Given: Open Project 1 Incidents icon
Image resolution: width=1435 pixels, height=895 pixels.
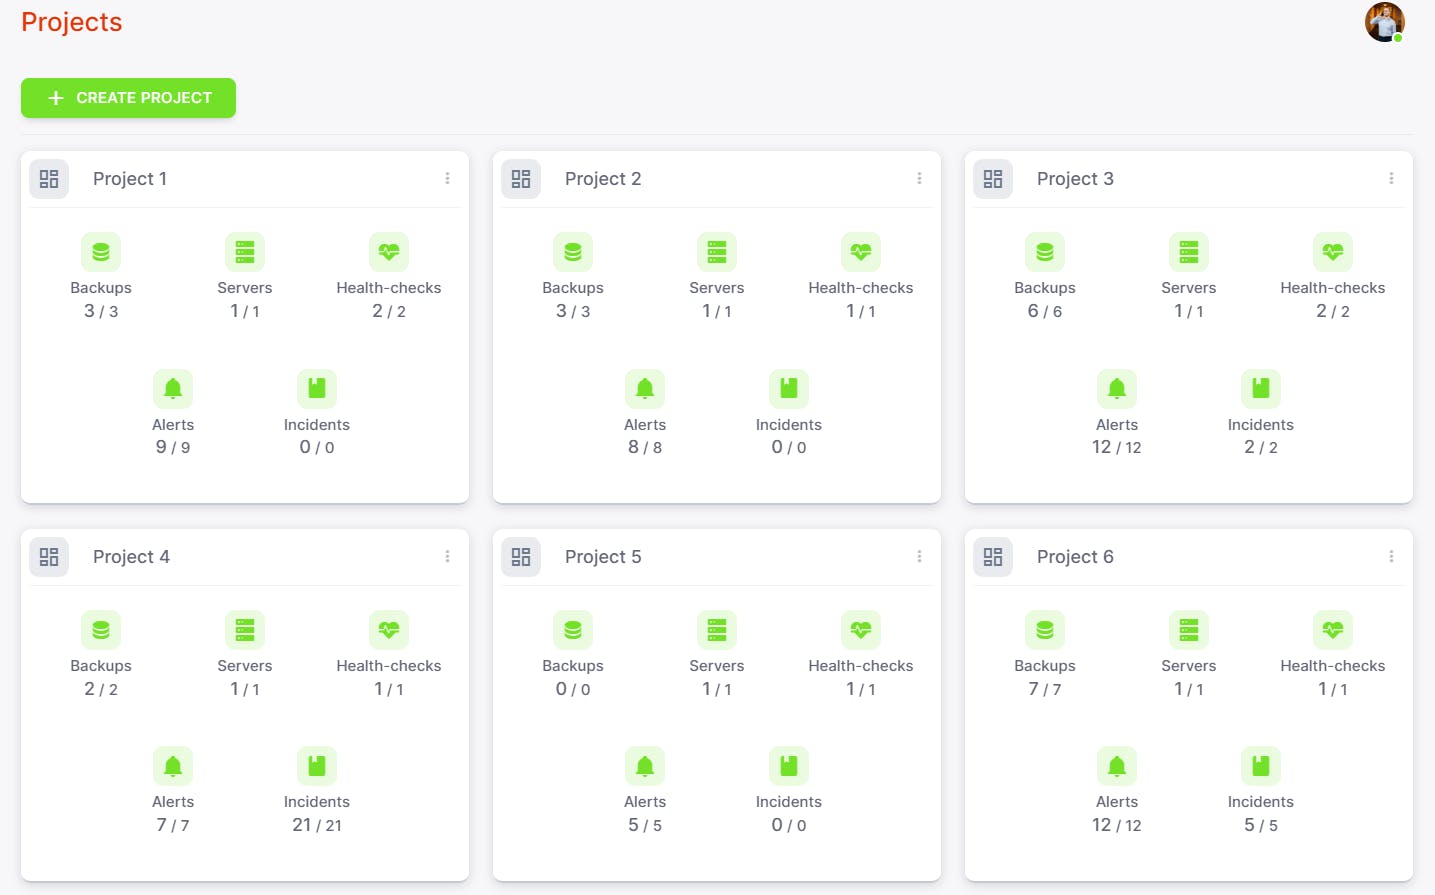Looking at the screenshot, I should [x=317, y=389].
